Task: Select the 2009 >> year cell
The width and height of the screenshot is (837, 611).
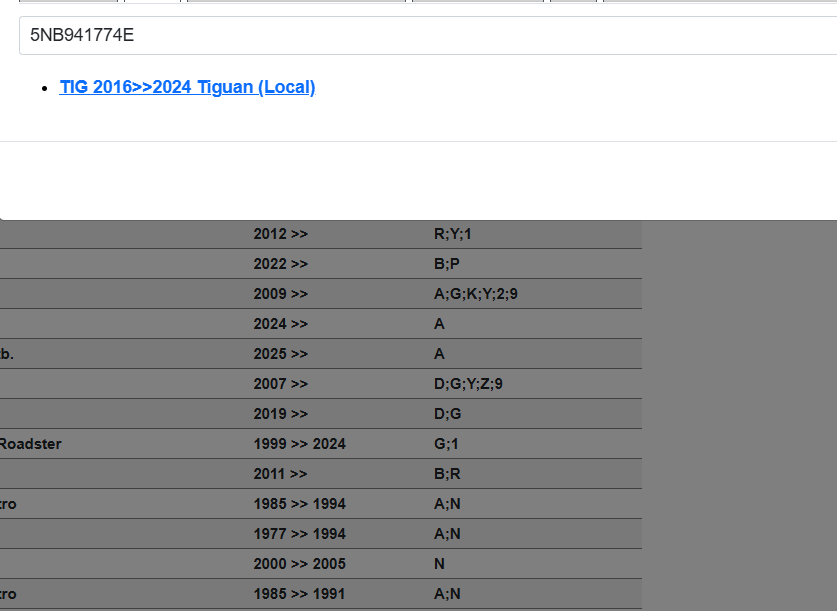Action: pos(281,294)
